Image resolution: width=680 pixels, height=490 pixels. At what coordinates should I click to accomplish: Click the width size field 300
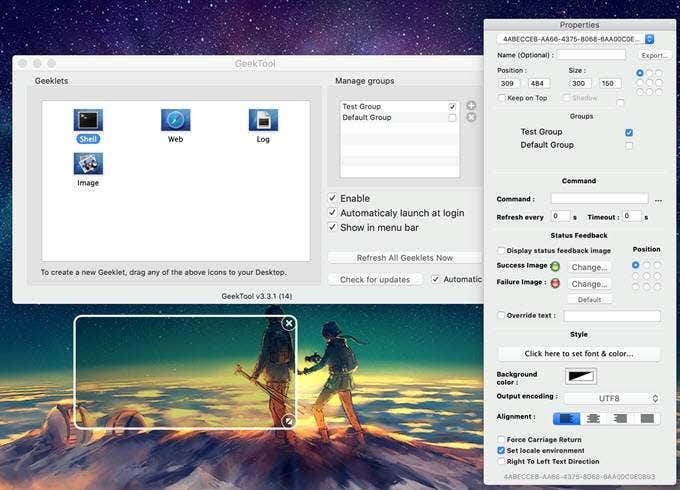[580, 83]
